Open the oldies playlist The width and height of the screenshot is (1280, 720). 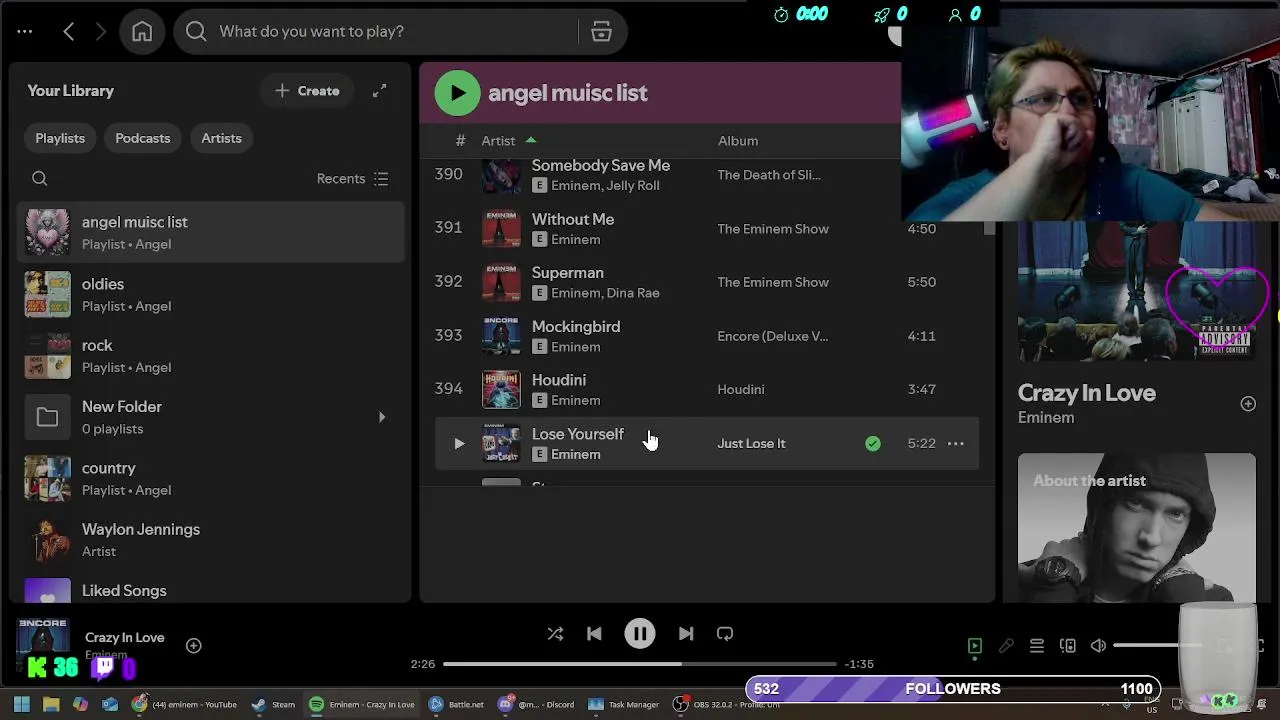point(211,294)
